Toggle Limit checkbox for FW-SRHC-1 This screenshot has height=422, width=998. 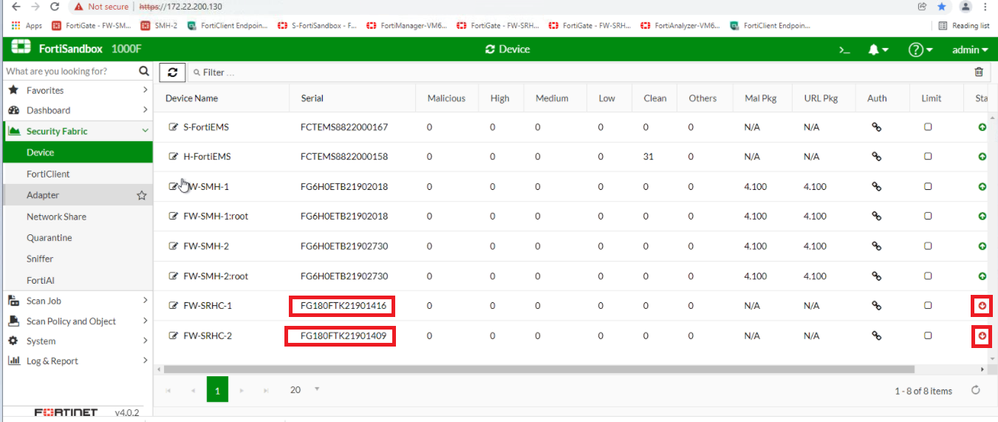pos(928,306)
